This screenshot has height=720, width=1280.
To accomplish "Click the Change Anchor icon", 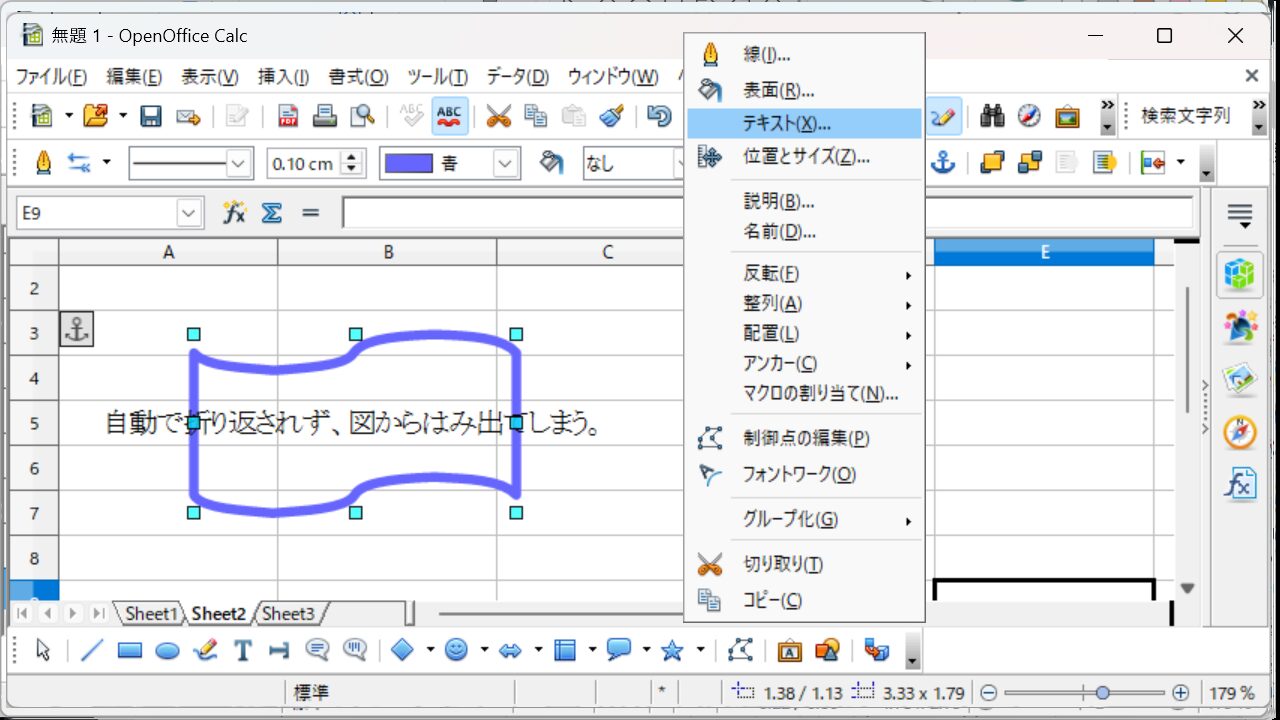I will pos(943,162).
